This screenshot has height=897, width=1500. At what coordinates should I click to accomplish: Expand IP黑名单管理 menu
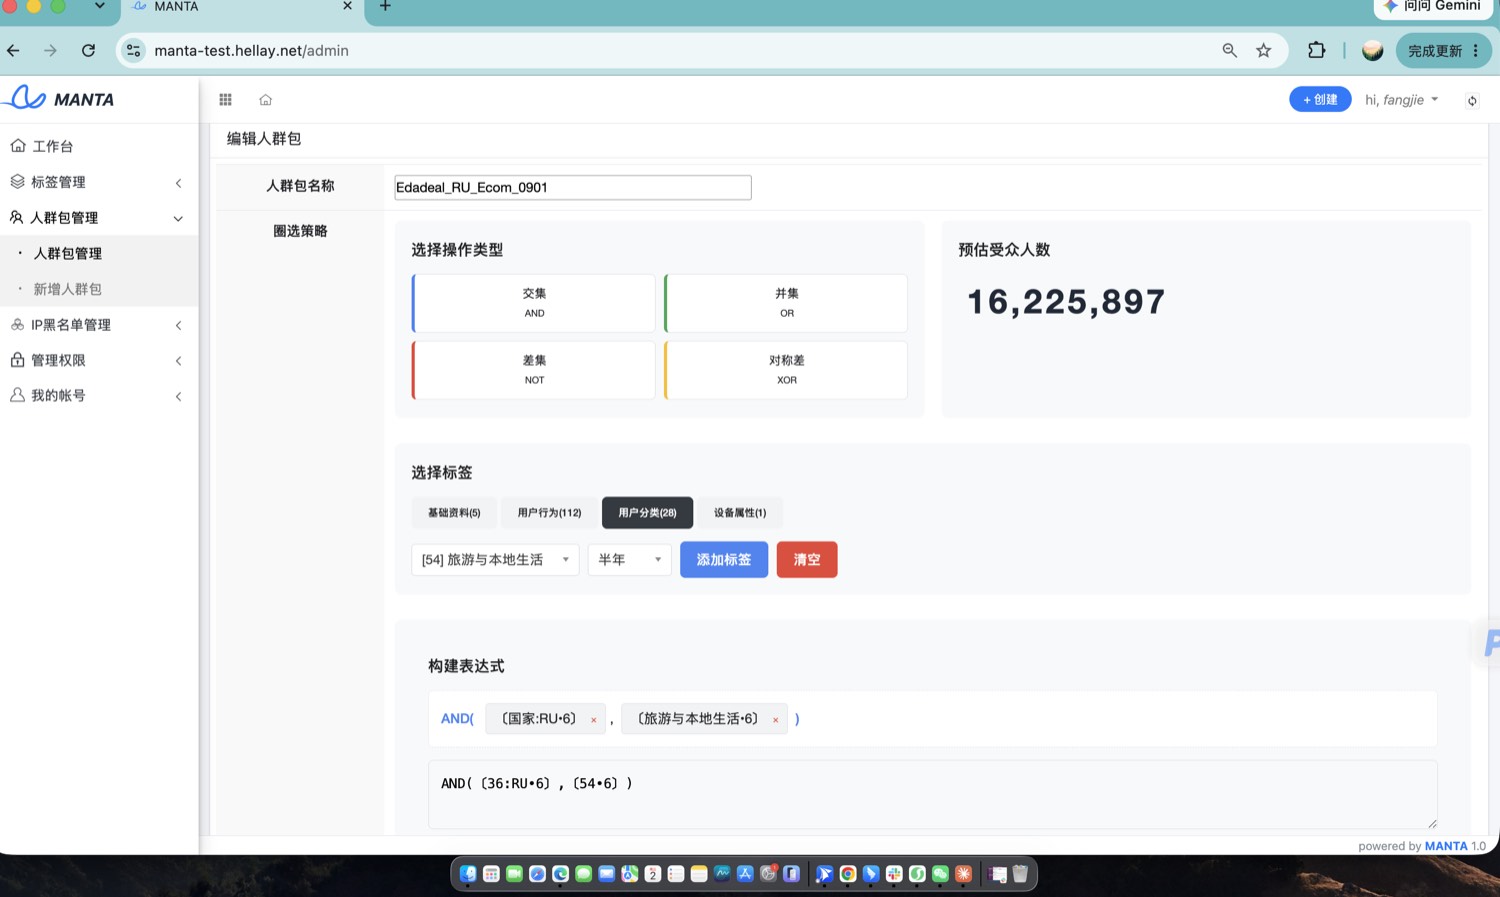coord(99,324)
